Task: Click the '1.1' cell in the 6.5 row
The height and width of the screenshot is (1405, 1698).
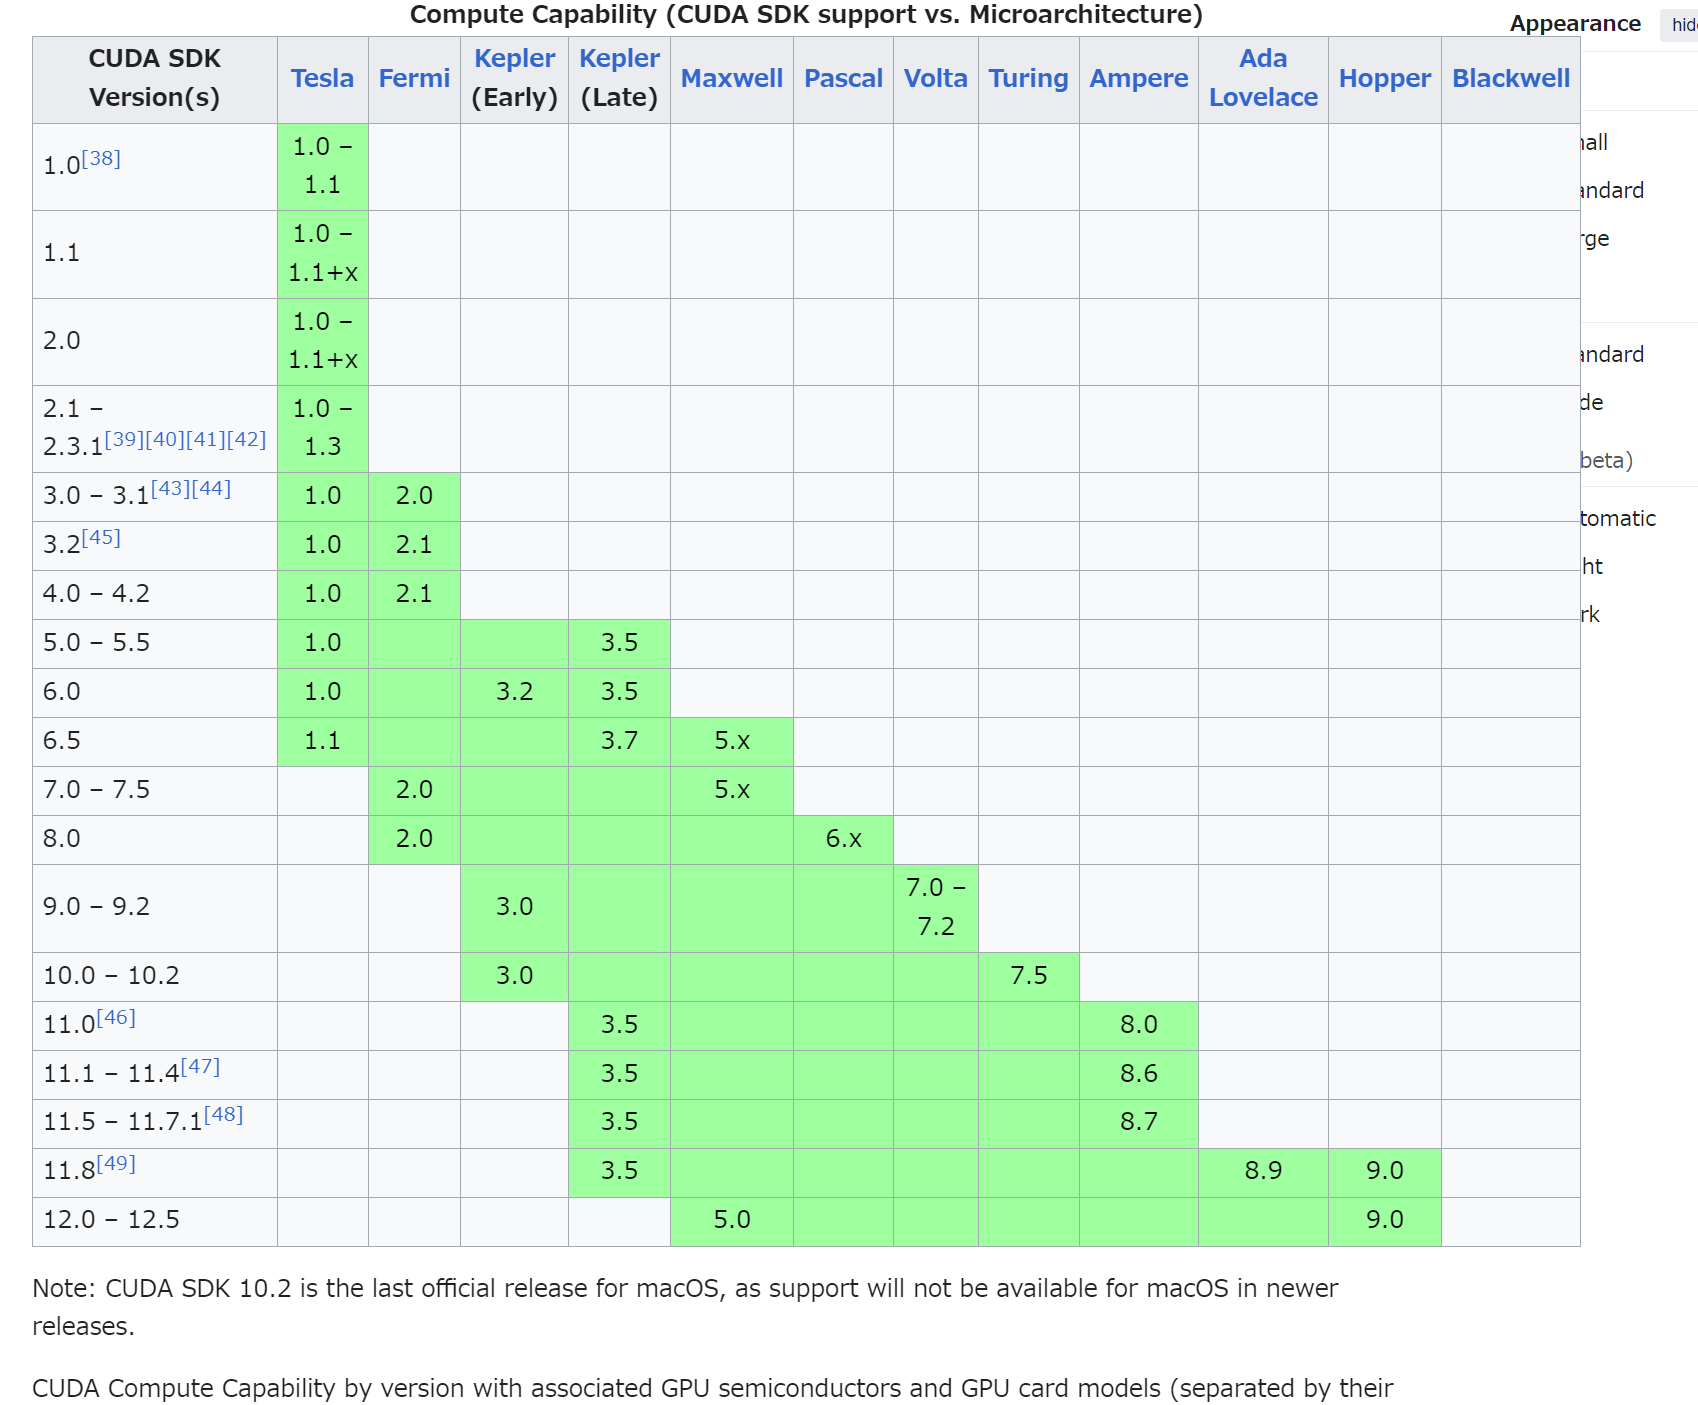Action: (323, 742)
